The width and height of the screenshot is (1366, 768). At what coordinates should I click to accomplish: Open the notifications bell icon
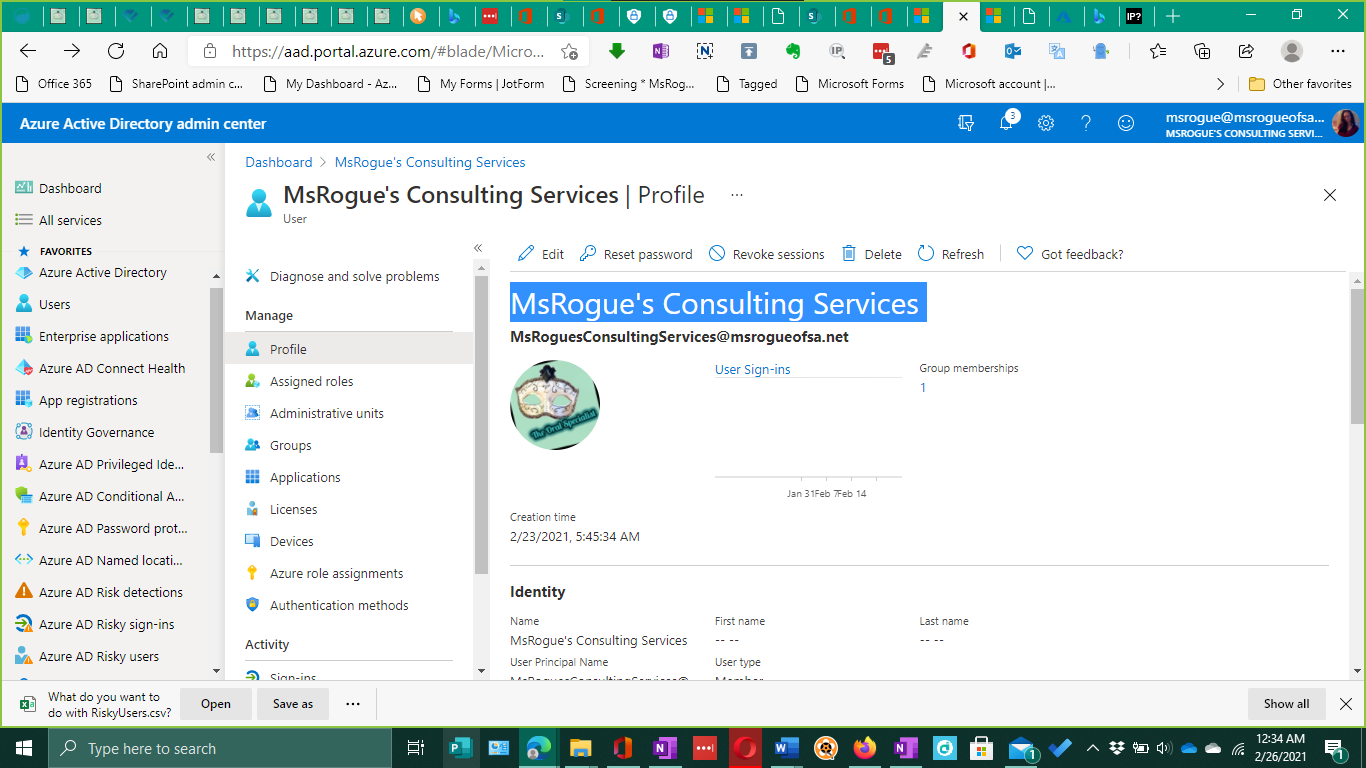[x=1006, y=123]
